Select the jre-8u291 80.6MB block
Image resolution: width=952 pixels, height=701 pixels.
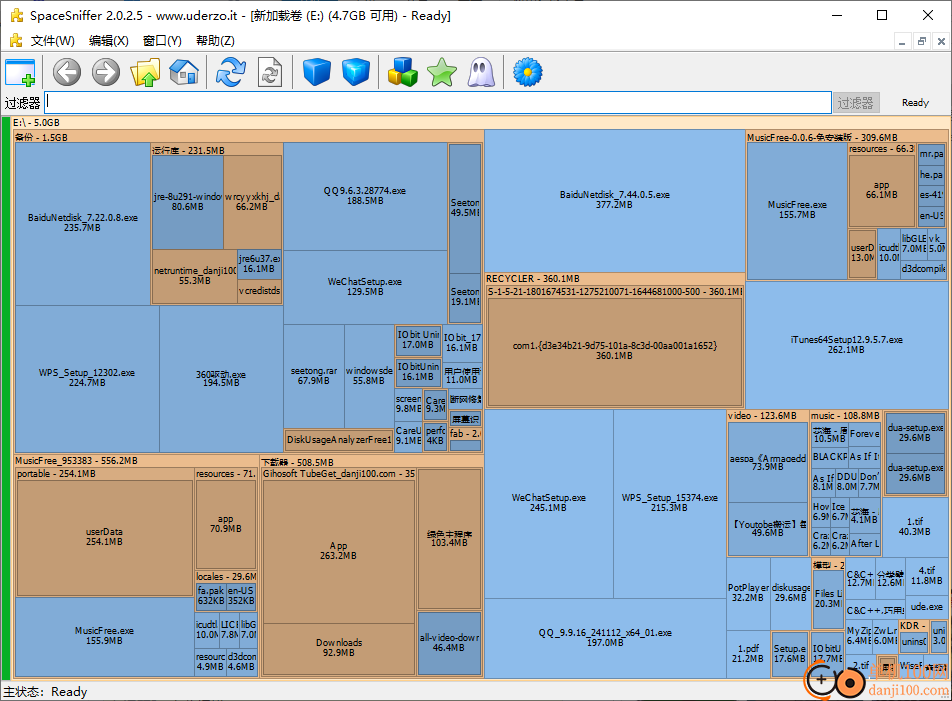(188, 202)
